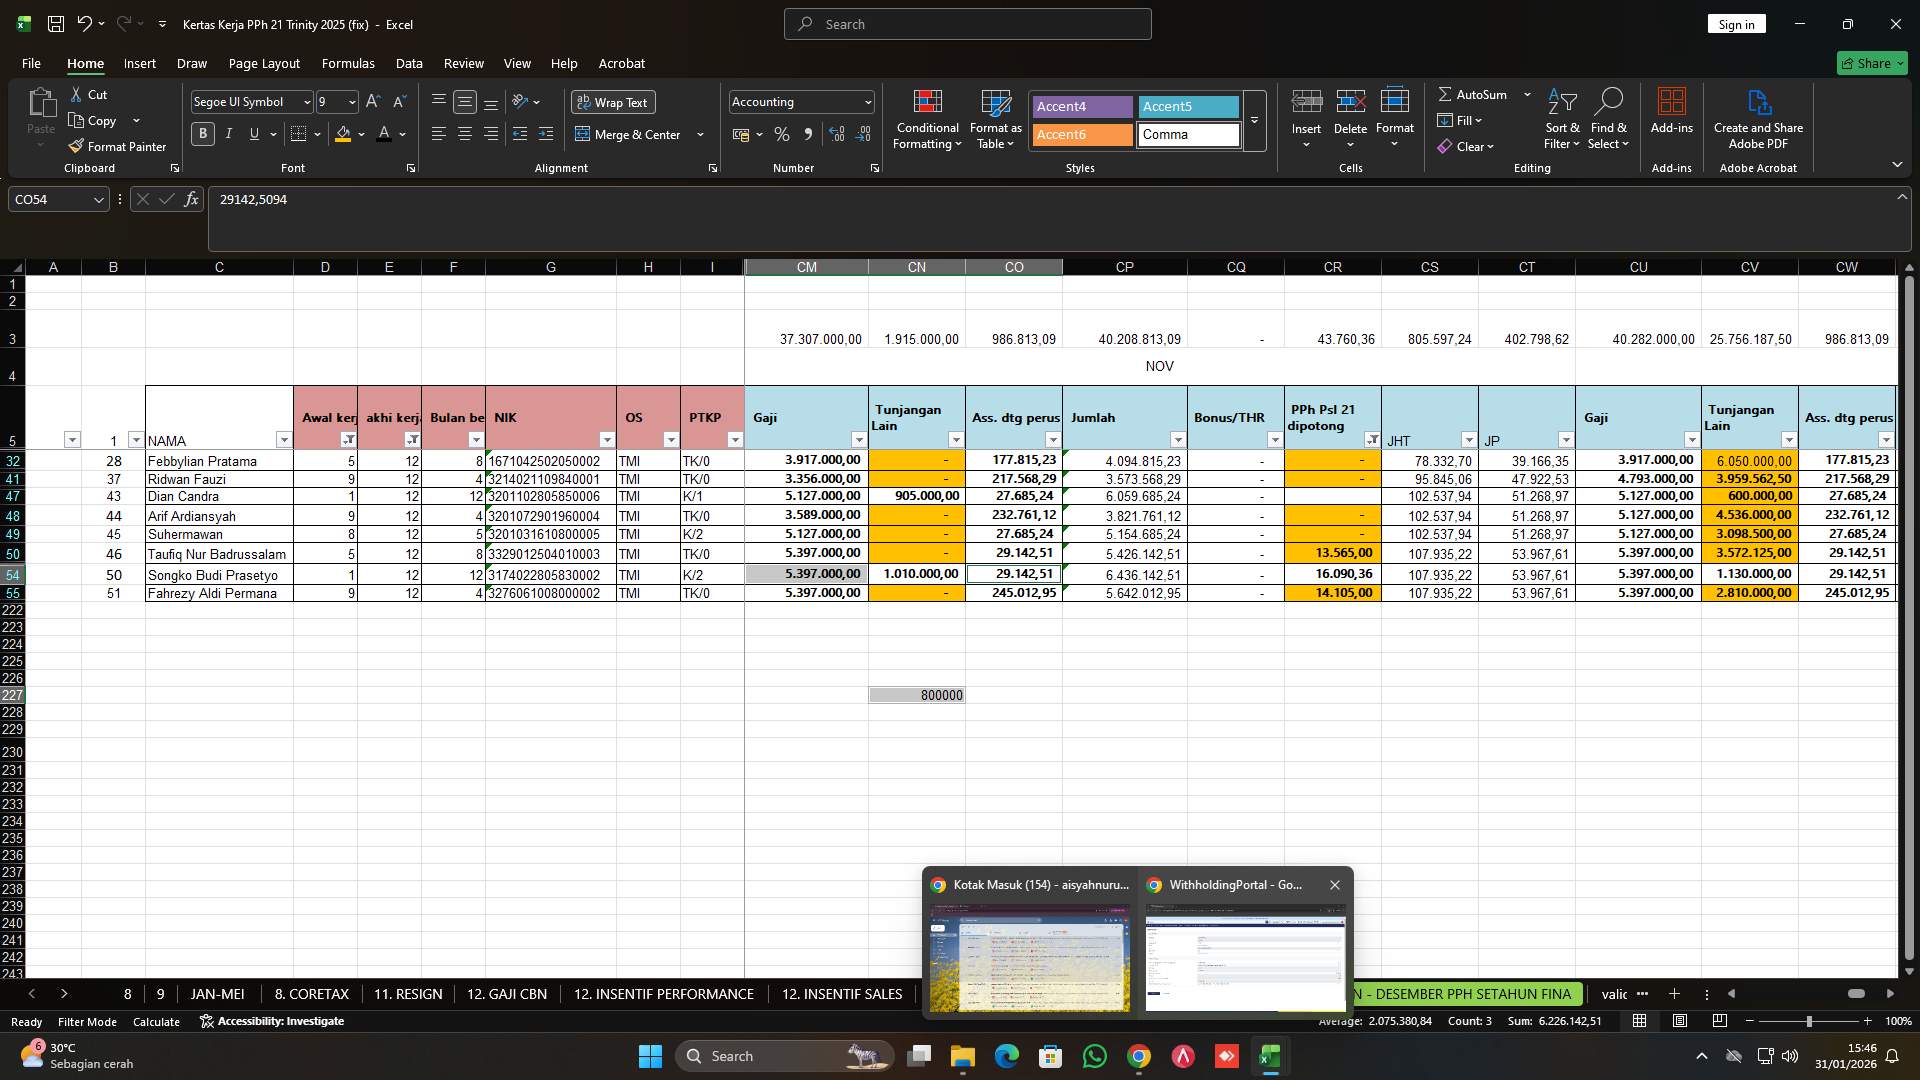The image size is (1920, 1080).
Task: Click the Percent Style icon
Action: (782, 134)
